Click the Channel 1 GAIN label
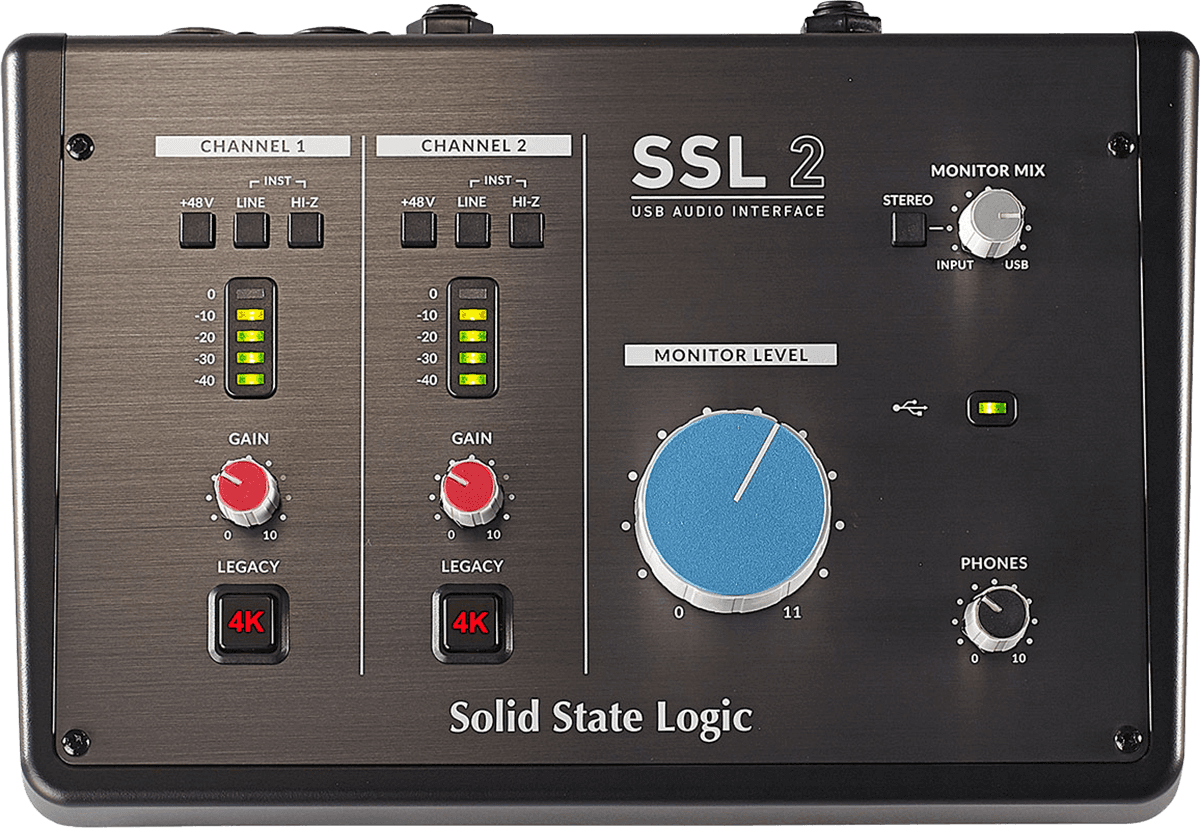1200x828 pixels. click(248, 438)
